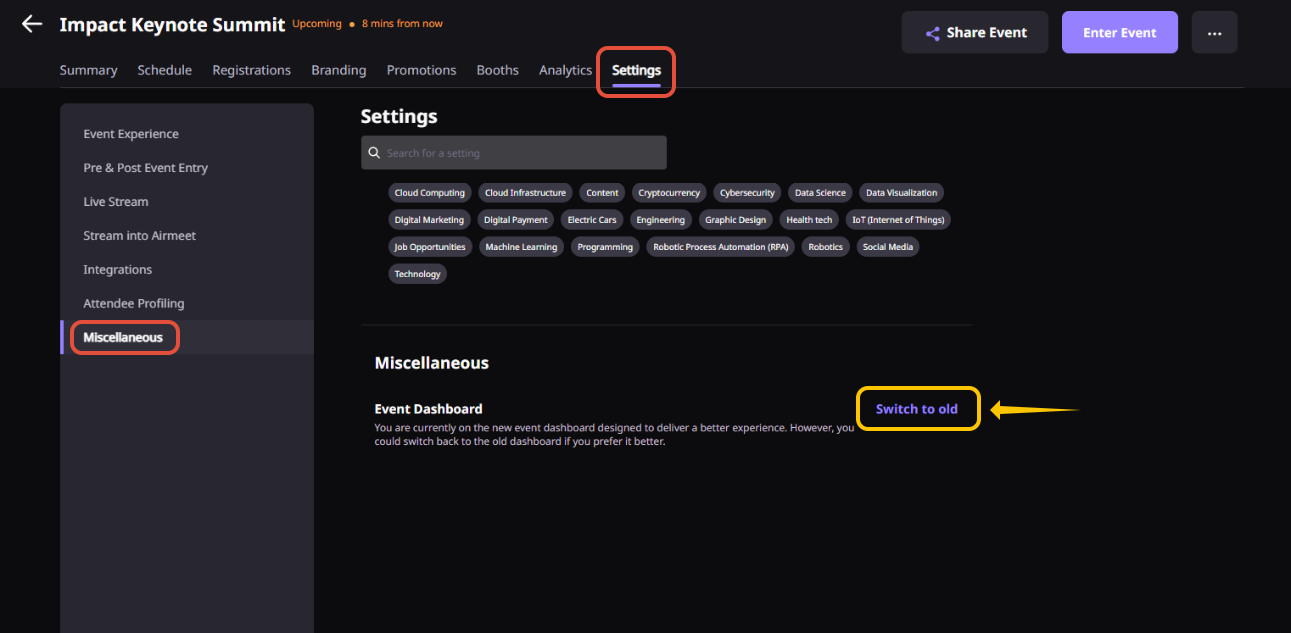Toggle the Cryptocurrency tag
Image resolution: width=1291 pixels, height=633 pixels.
[669, 193]
